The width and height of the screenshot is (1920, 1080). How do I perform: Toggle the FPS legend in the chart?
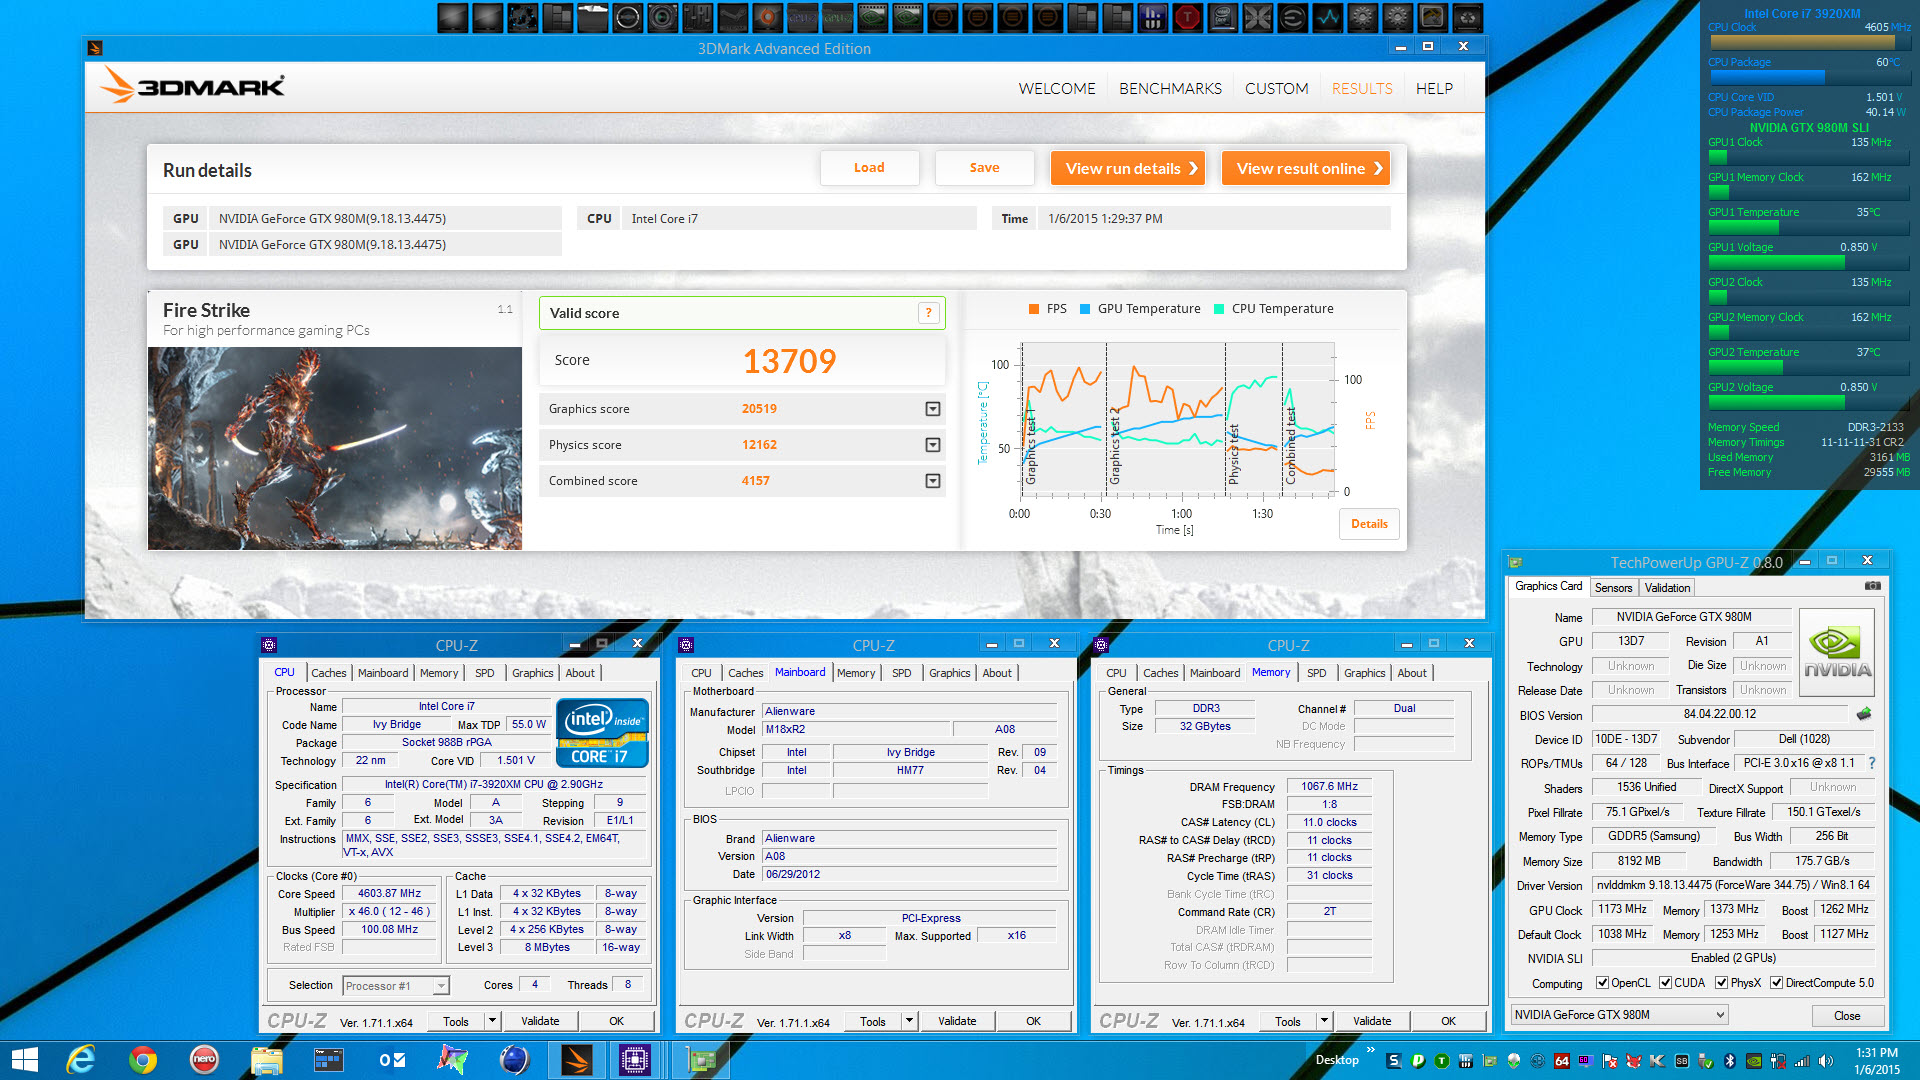pyautogui.click(x=1048, y=309)
